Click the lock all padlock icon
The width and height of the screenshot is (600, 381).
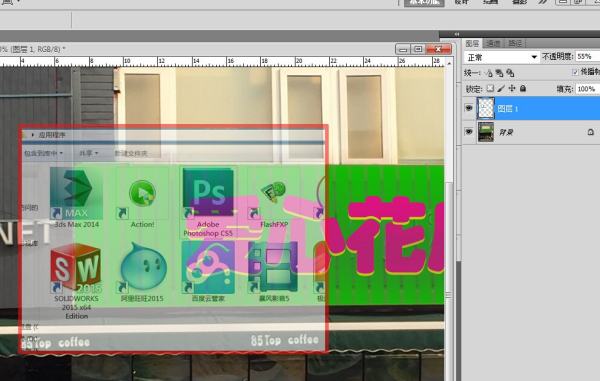(x=523, y=89)
